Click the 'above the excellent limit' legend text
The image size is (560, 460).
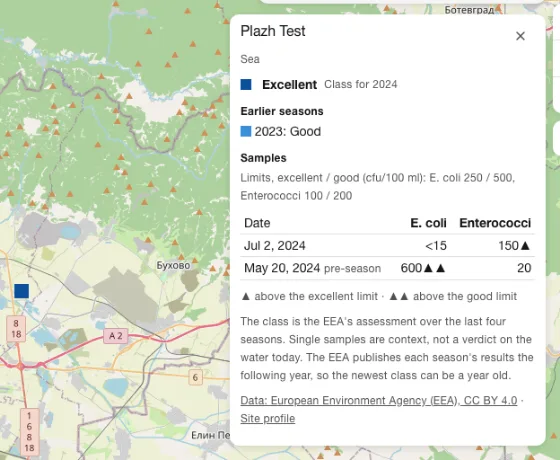[x=316, y=296]
